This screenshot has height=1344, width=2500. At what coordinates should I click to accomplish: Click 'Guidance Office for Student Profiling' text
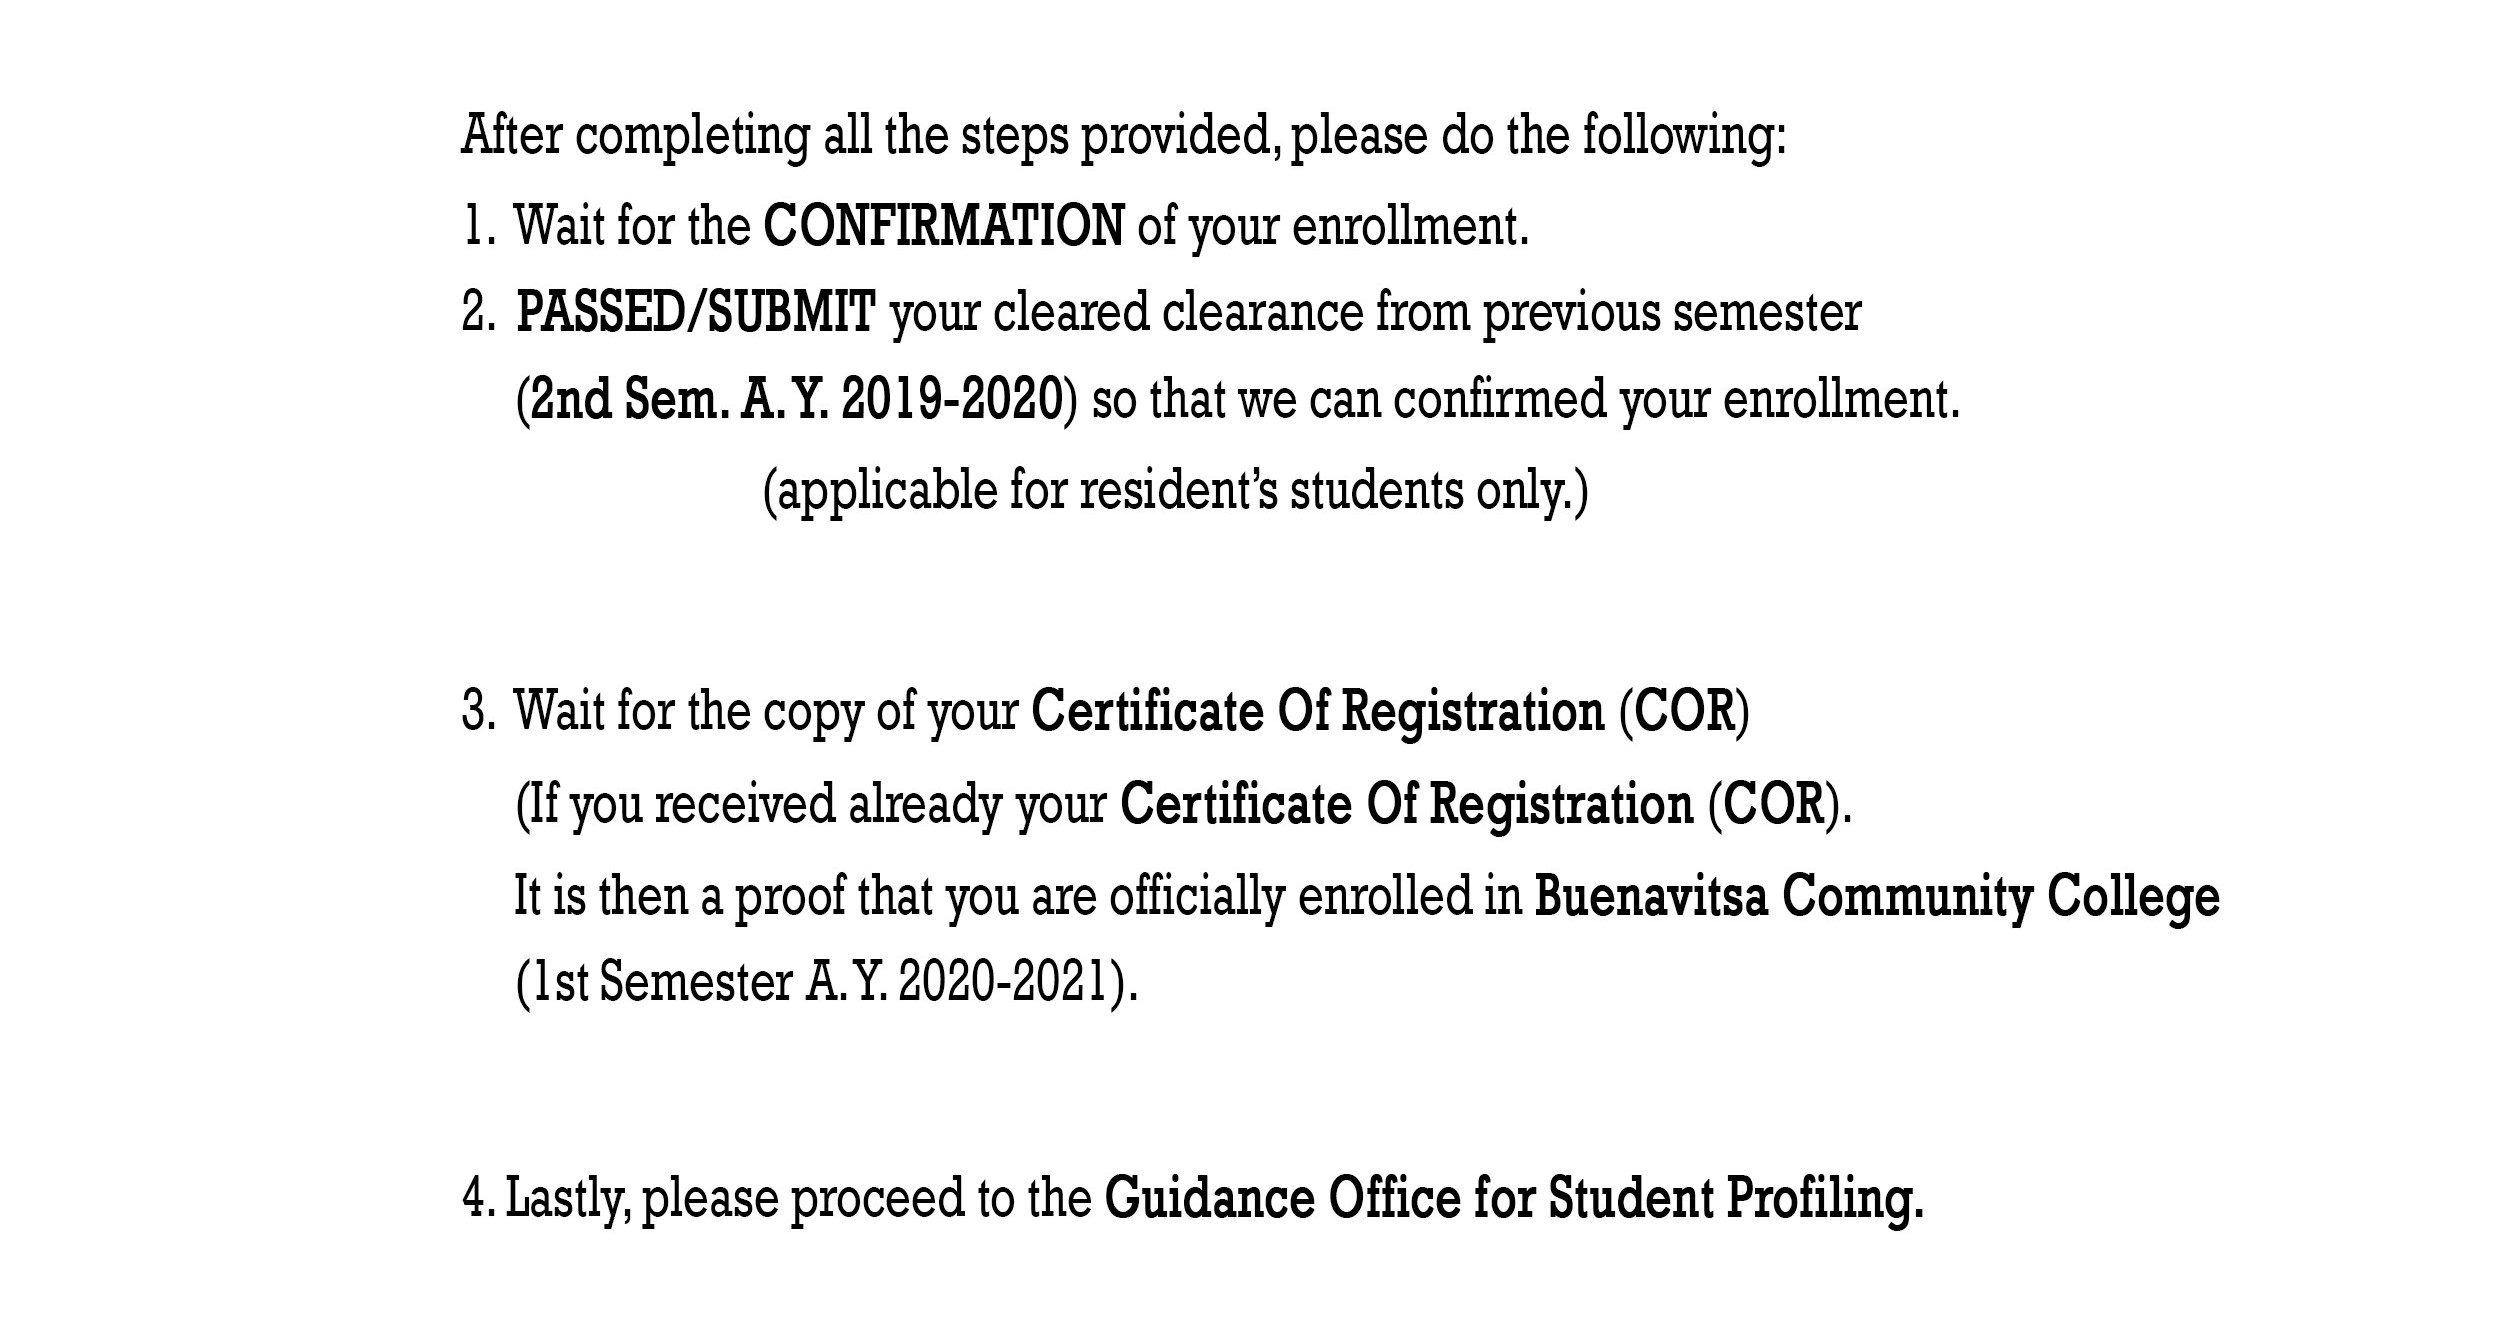(1513, 1199)
